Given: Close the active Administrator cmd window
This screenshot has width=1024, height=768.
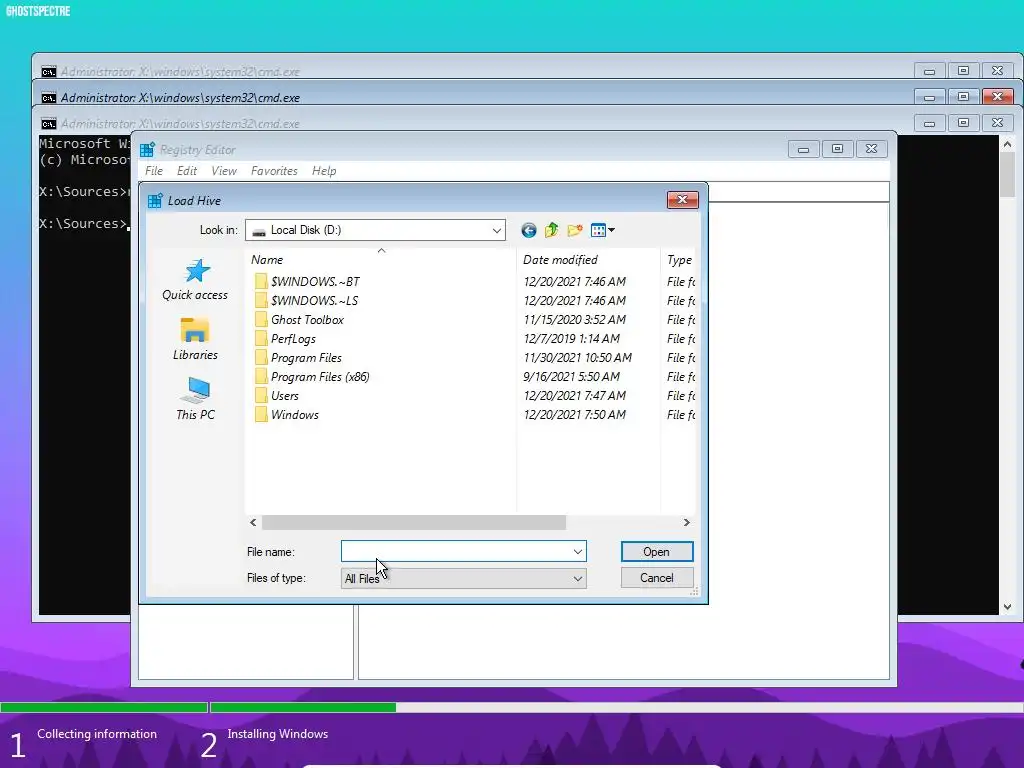Looking at the screenshot, I should [997, 97].
